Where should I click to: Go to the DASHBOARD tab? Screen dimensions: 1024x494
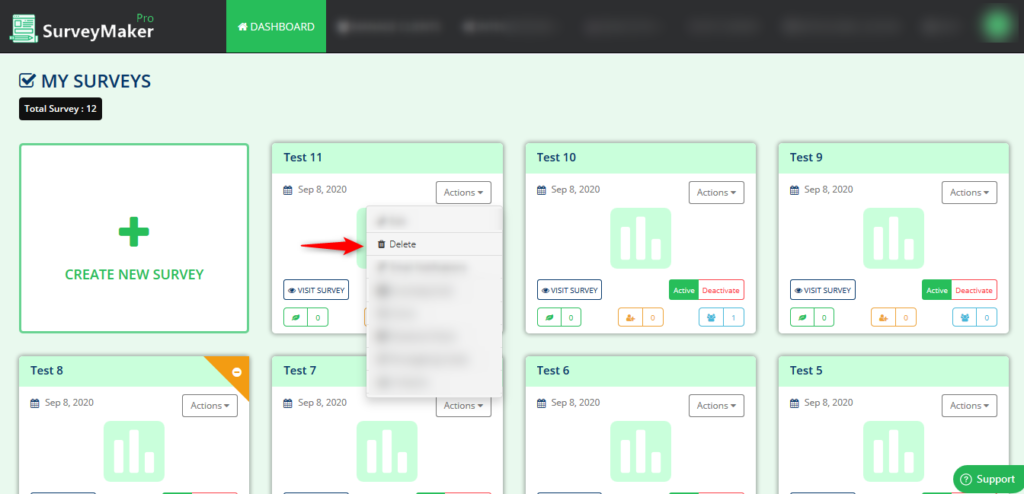click(x=276, y=27)
